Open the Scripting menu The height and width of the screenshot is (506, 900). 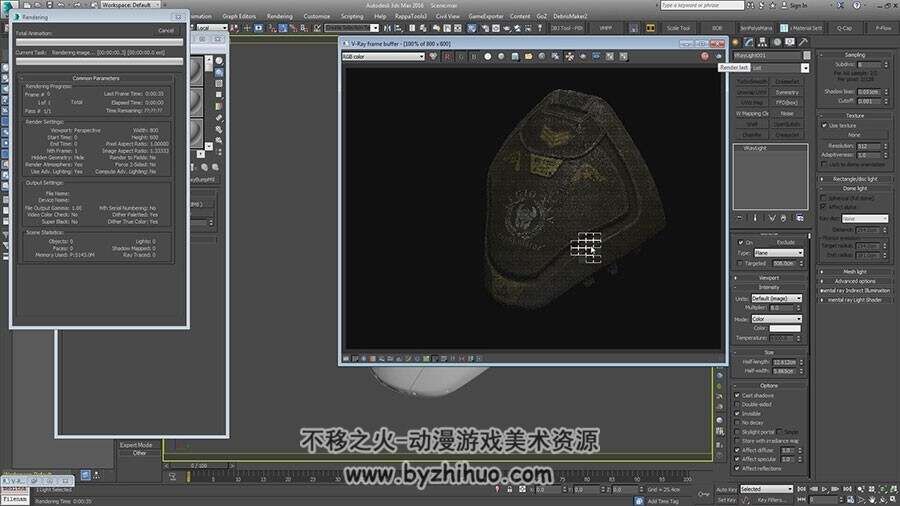tap(352, 17)
